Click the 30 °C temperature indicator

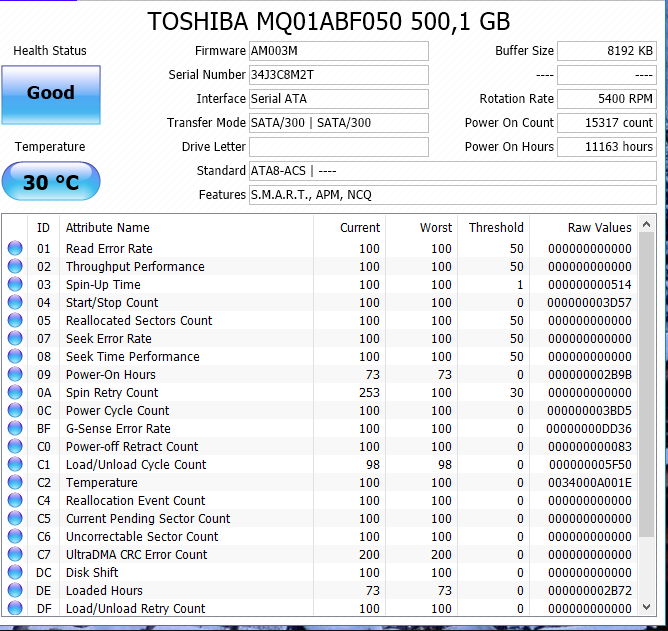[x=51, y=181]
